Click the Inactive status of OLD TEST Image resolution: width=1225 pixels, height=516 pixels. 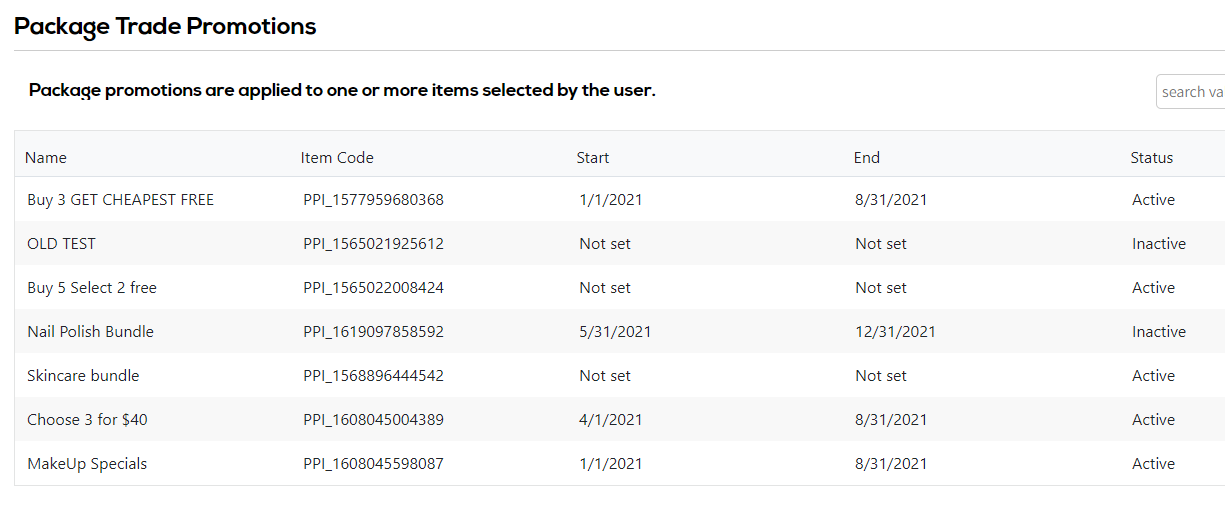pos(1159,243)
